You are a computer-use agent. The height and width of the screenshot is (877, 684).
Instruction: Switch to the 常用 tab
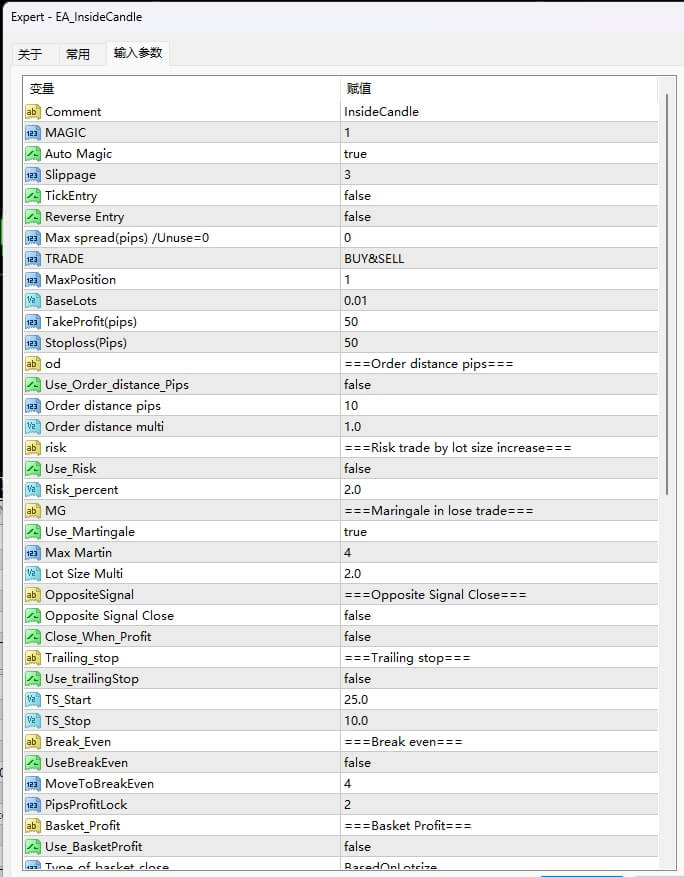pos(78,55)
